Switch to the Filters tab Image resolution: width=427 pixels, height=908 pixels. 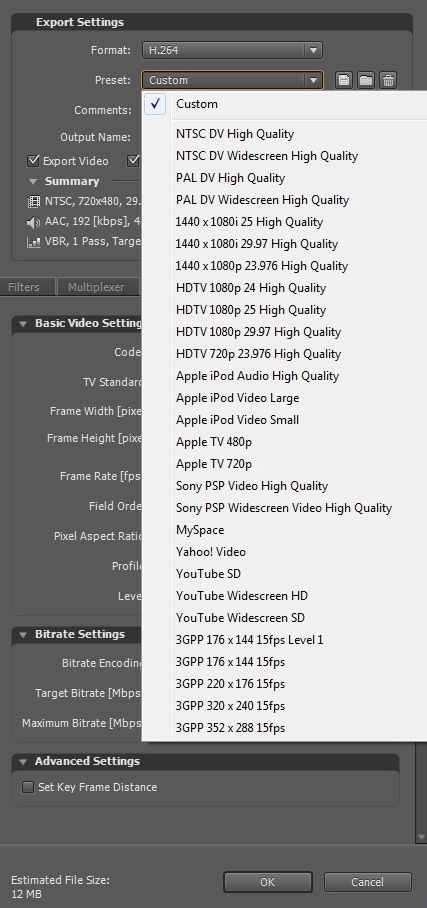click(24, 287)
